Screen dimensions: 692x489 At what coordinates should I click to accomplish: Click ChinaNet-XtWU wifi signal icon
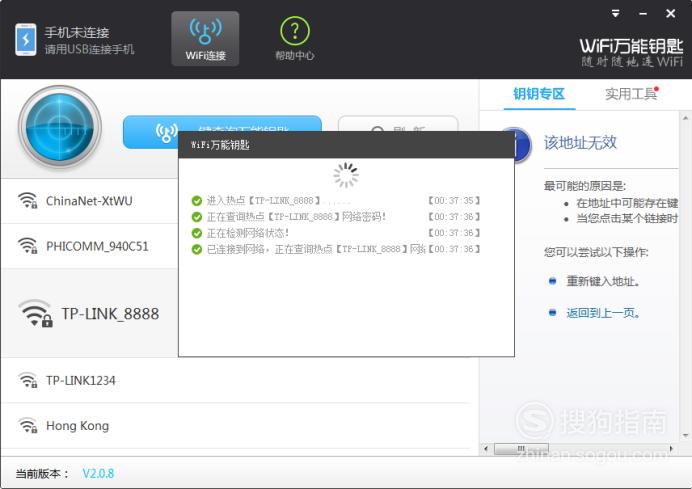click(x=27, y=200)
